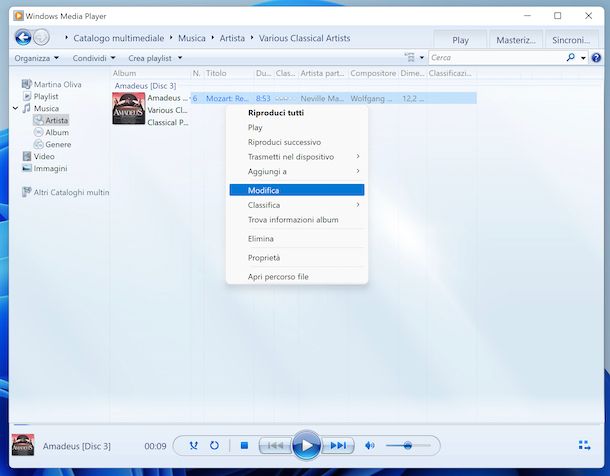
Task: Click Catalogo multimediale in breadcrumb
Action: tap(119, 38)
